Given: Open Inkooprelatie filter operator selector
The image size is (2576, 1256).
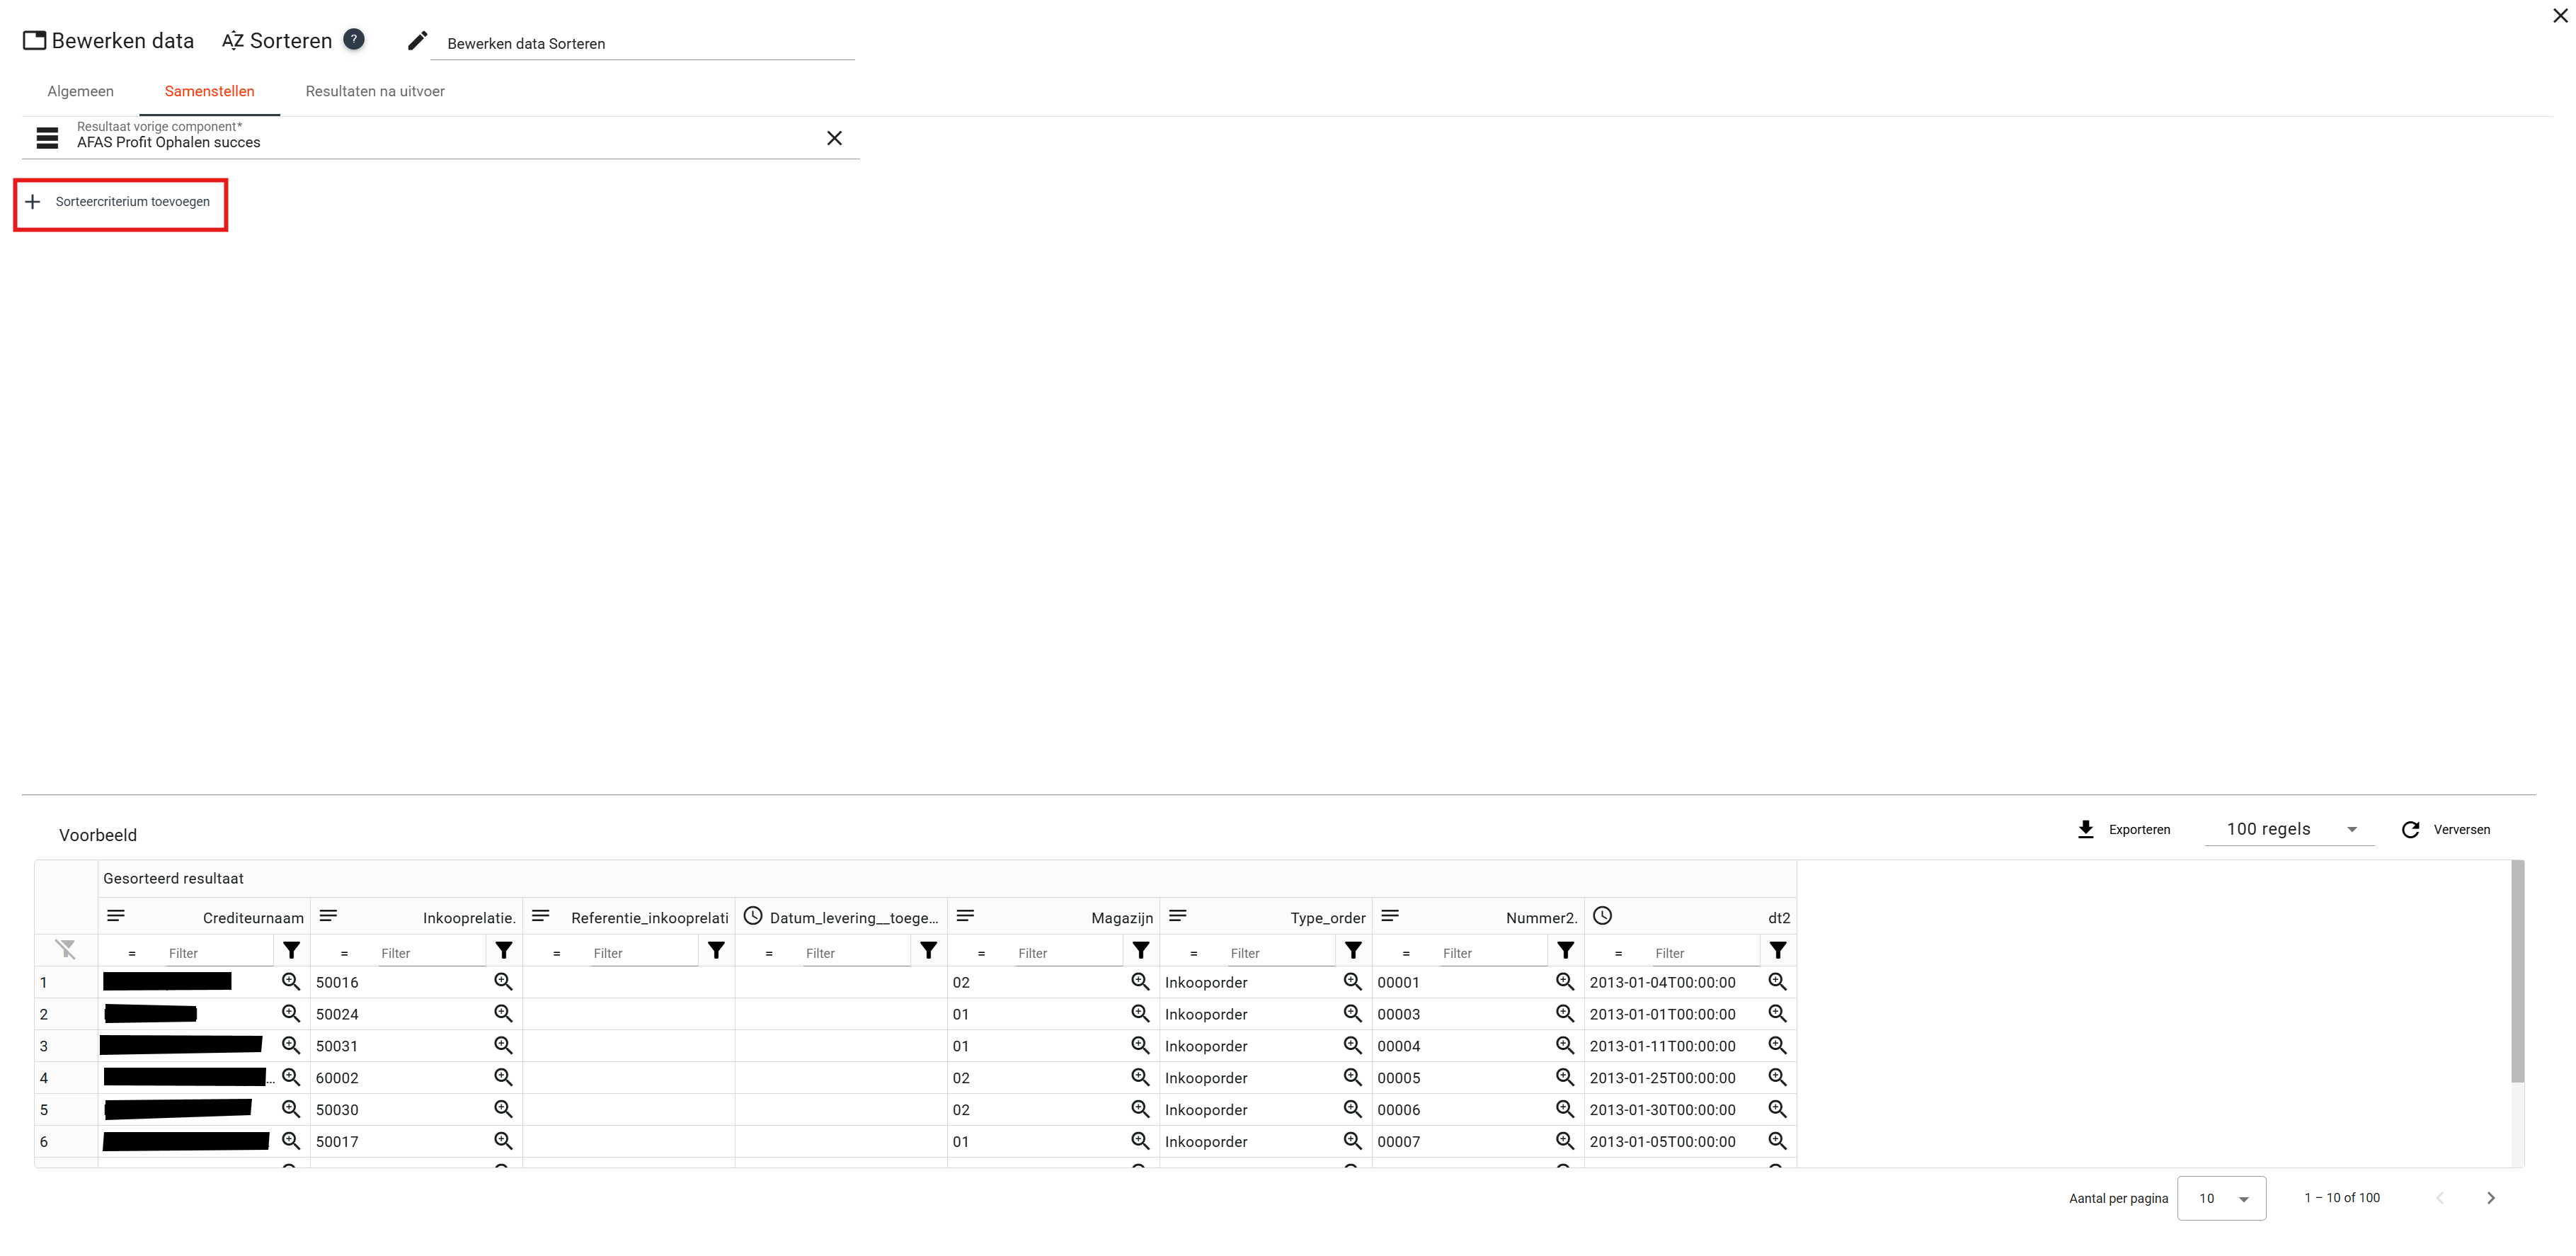Looking at the screenshot, I should pyautogui.click(x=344, y=954).
